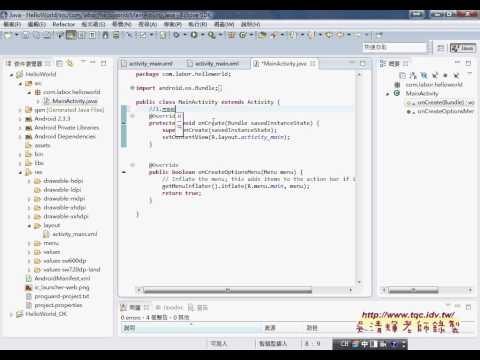Click the Open Type toolbar icon
The width and height of the screenshot is (480, 360).
[x=262, y=35]
